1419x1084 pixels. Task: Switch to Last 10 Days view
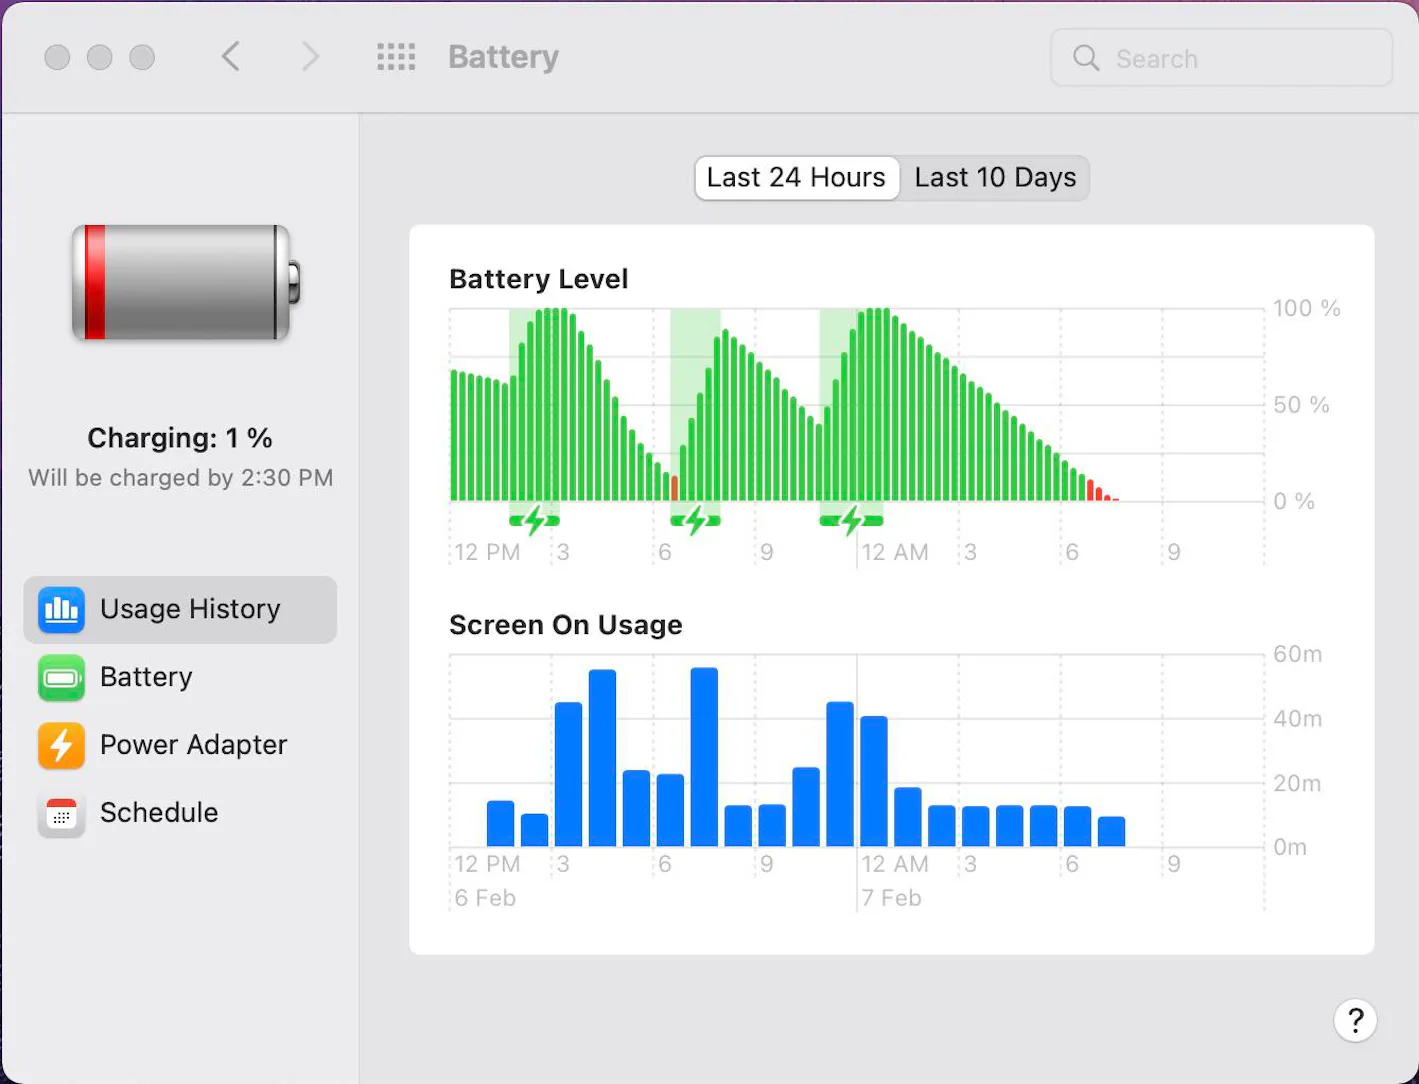click(x=995, y=178)
